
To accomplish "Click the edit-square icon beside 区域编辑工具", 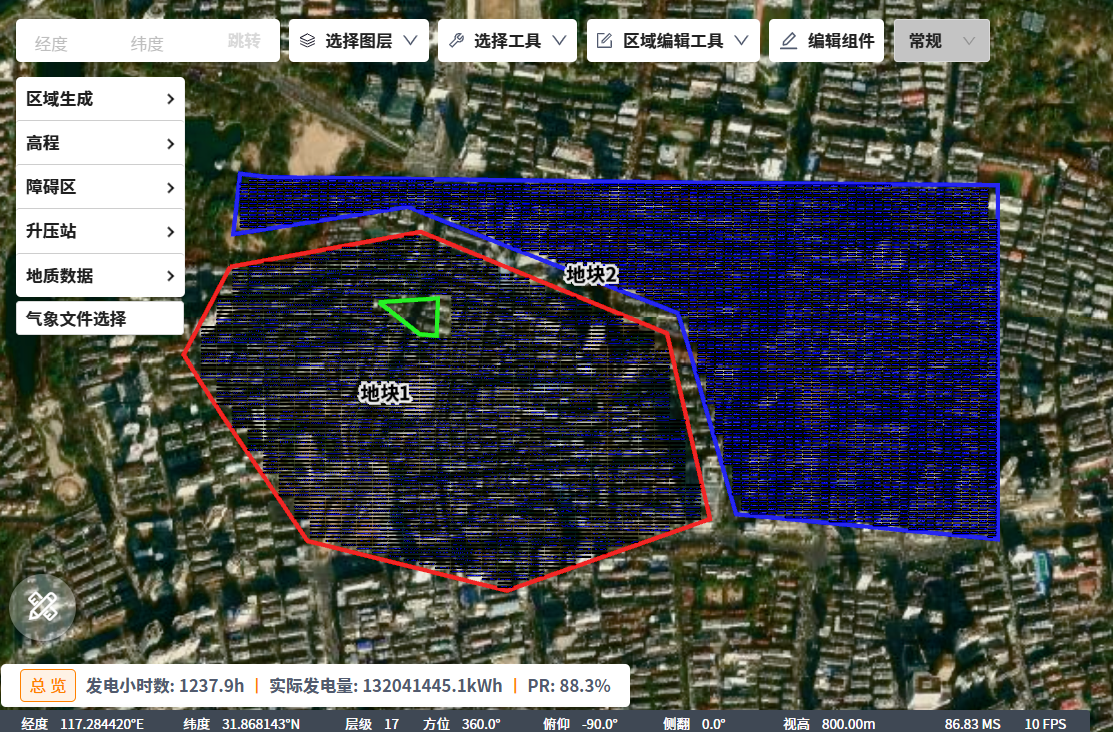I will click(604, 41).
